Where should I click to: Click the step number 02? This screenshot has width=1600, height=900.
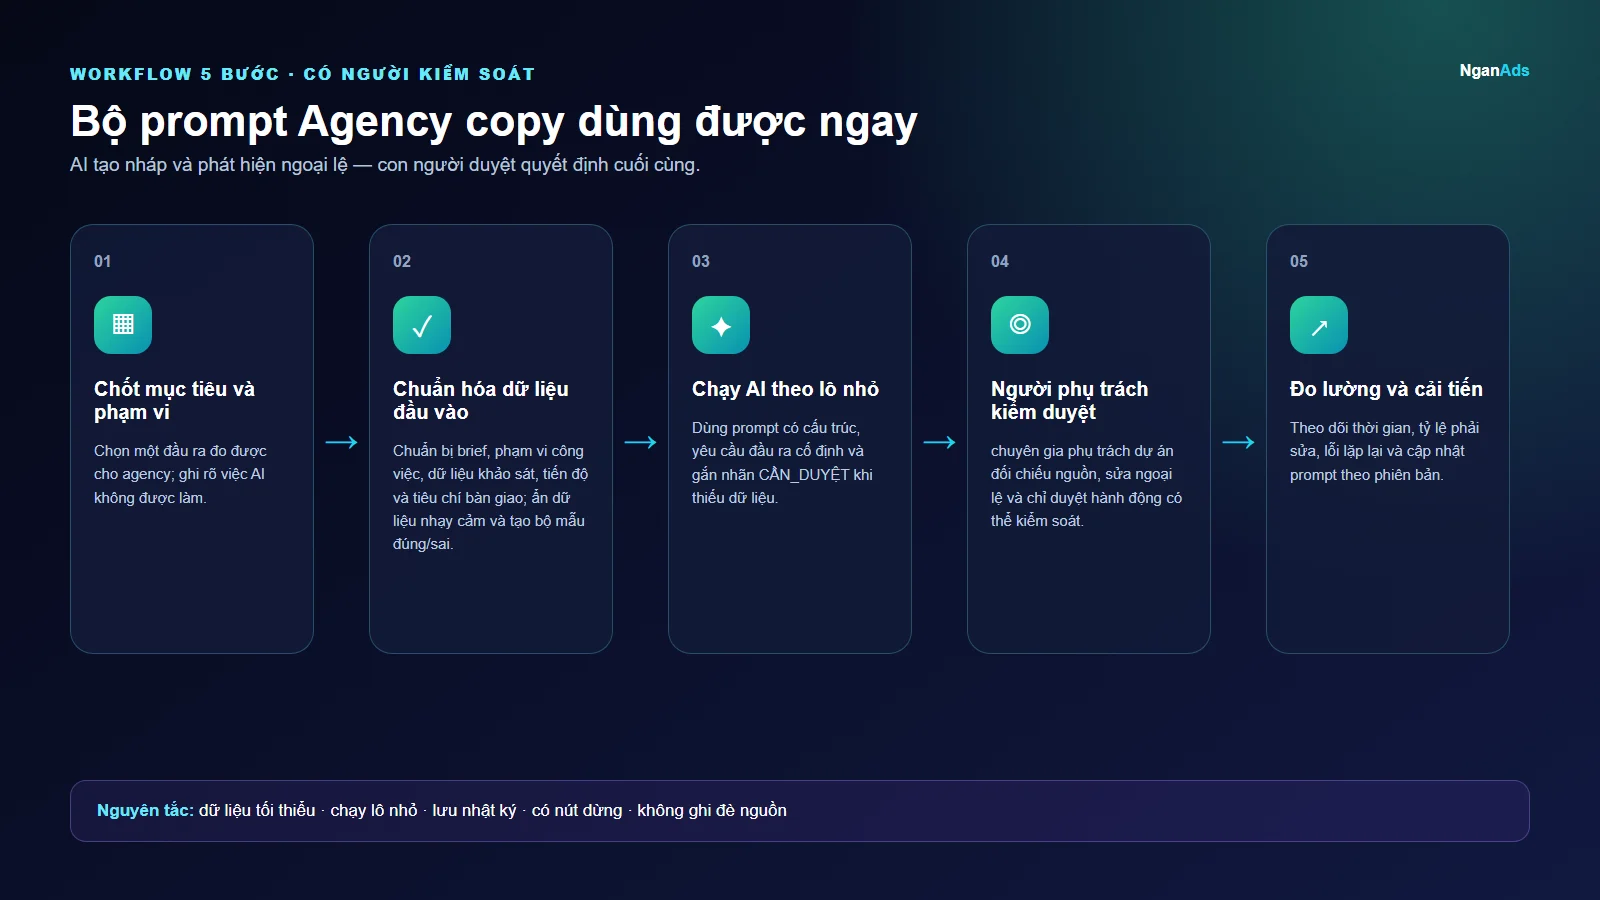(x=402, y=261)
